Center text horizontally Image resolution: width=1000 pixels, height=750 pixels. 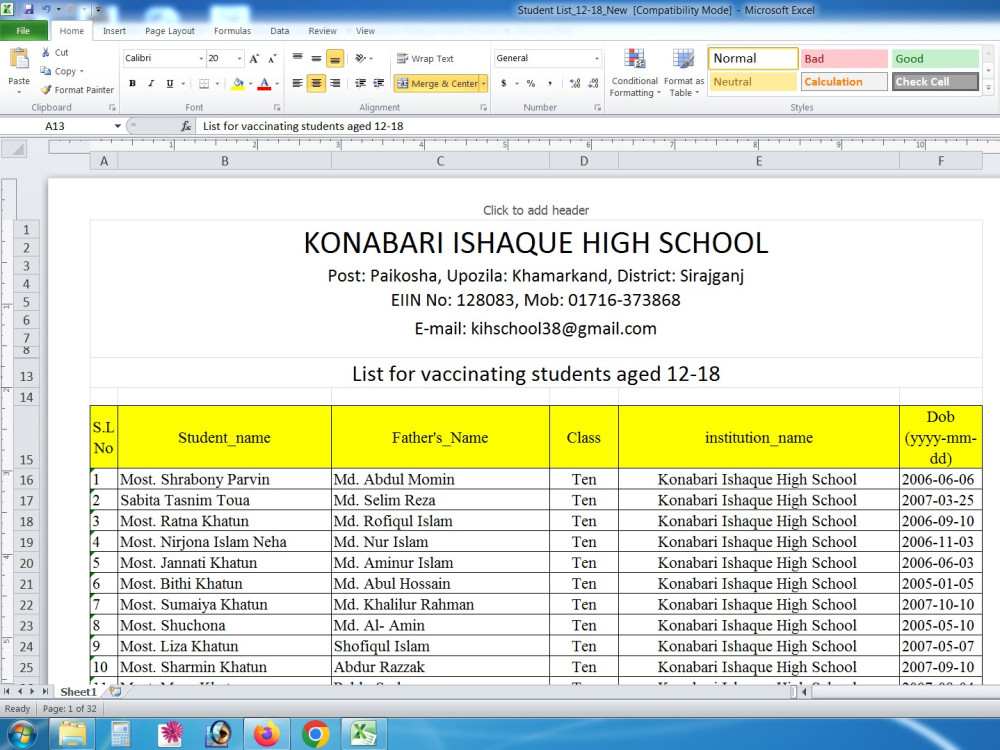(316, 83)
